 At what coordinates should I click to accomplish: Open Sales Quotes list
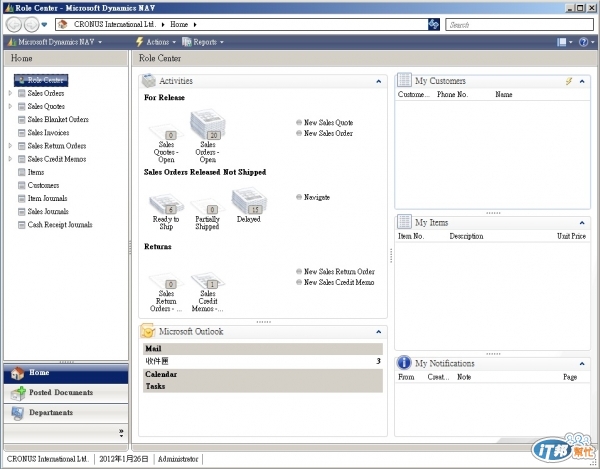pyautogui.click(x=46, y=106)
